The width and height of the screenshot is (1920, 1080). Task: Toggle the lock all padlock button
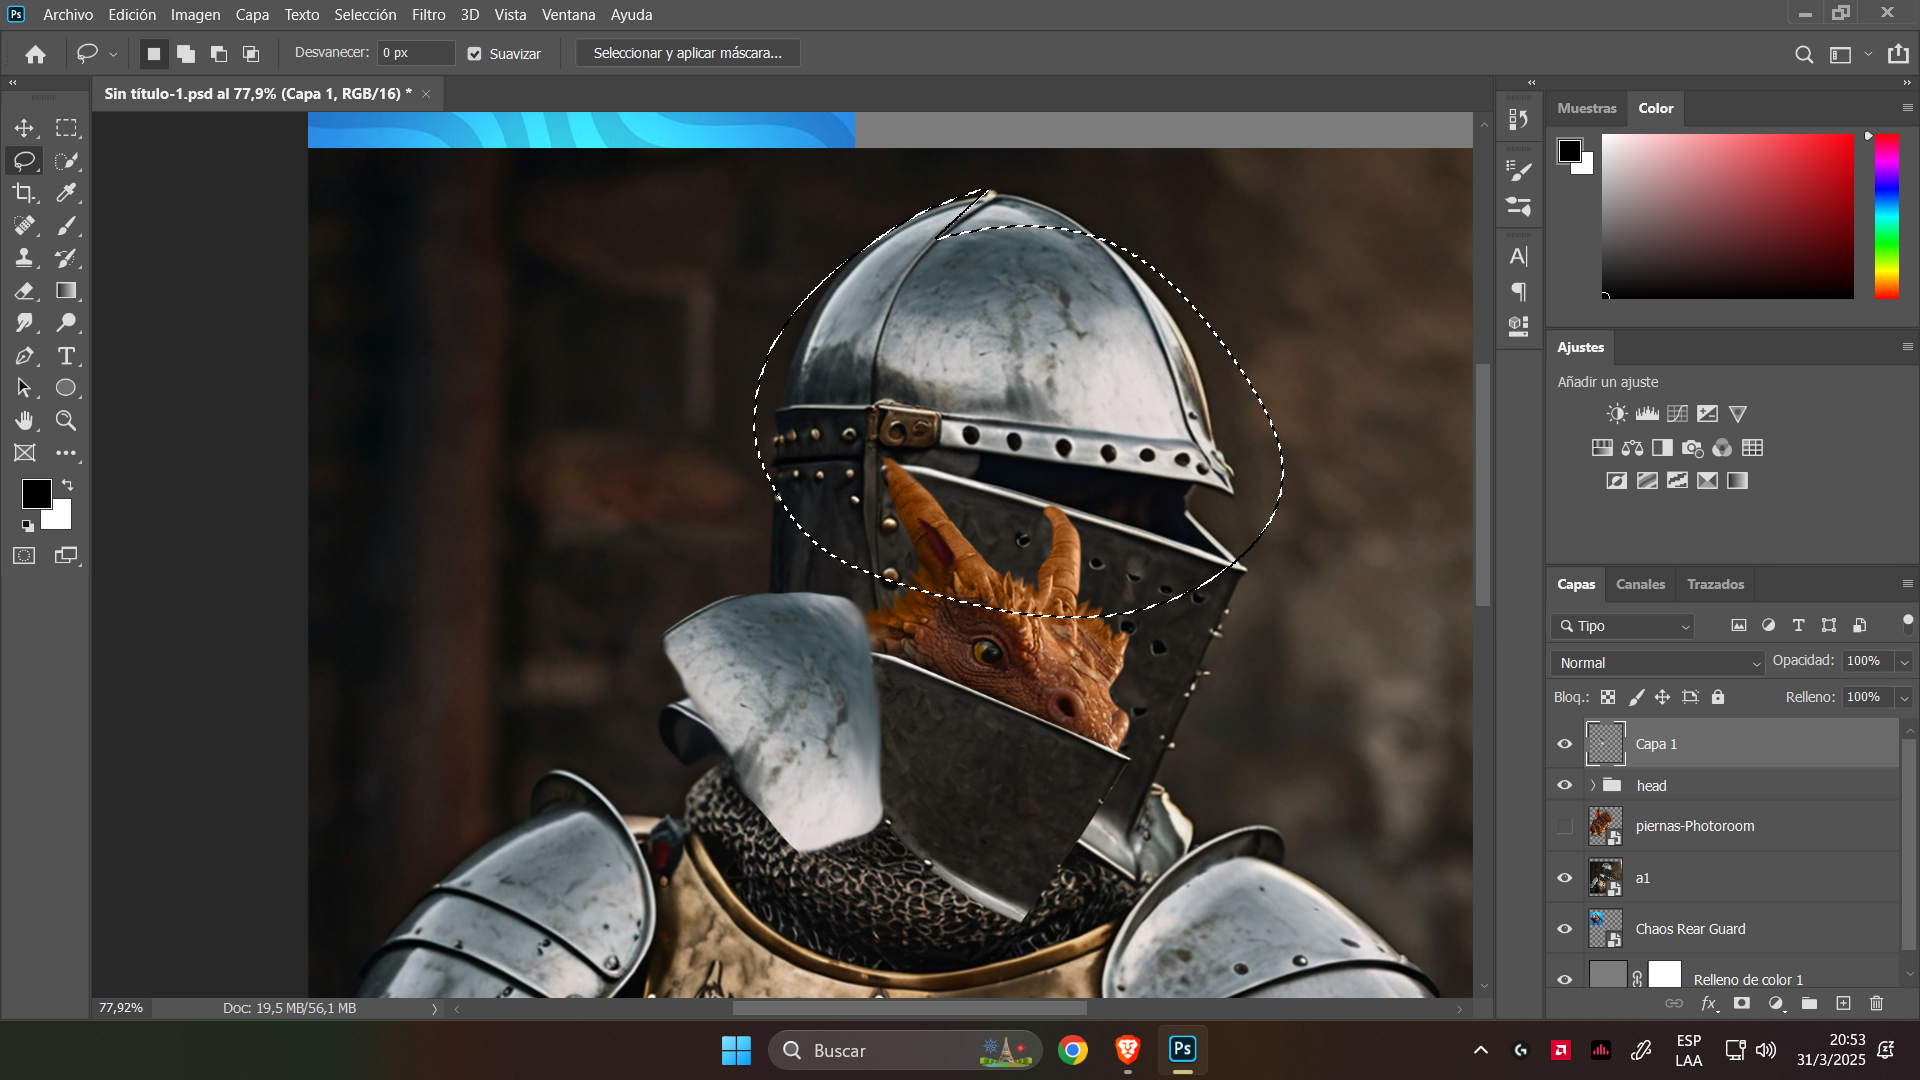(x=1718, y=697)
